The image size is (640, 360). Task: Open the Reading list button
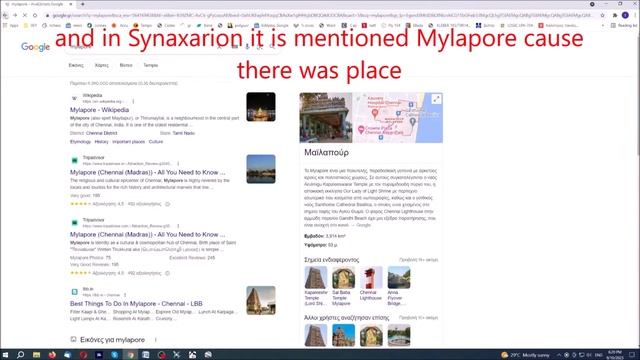point(624,25)
